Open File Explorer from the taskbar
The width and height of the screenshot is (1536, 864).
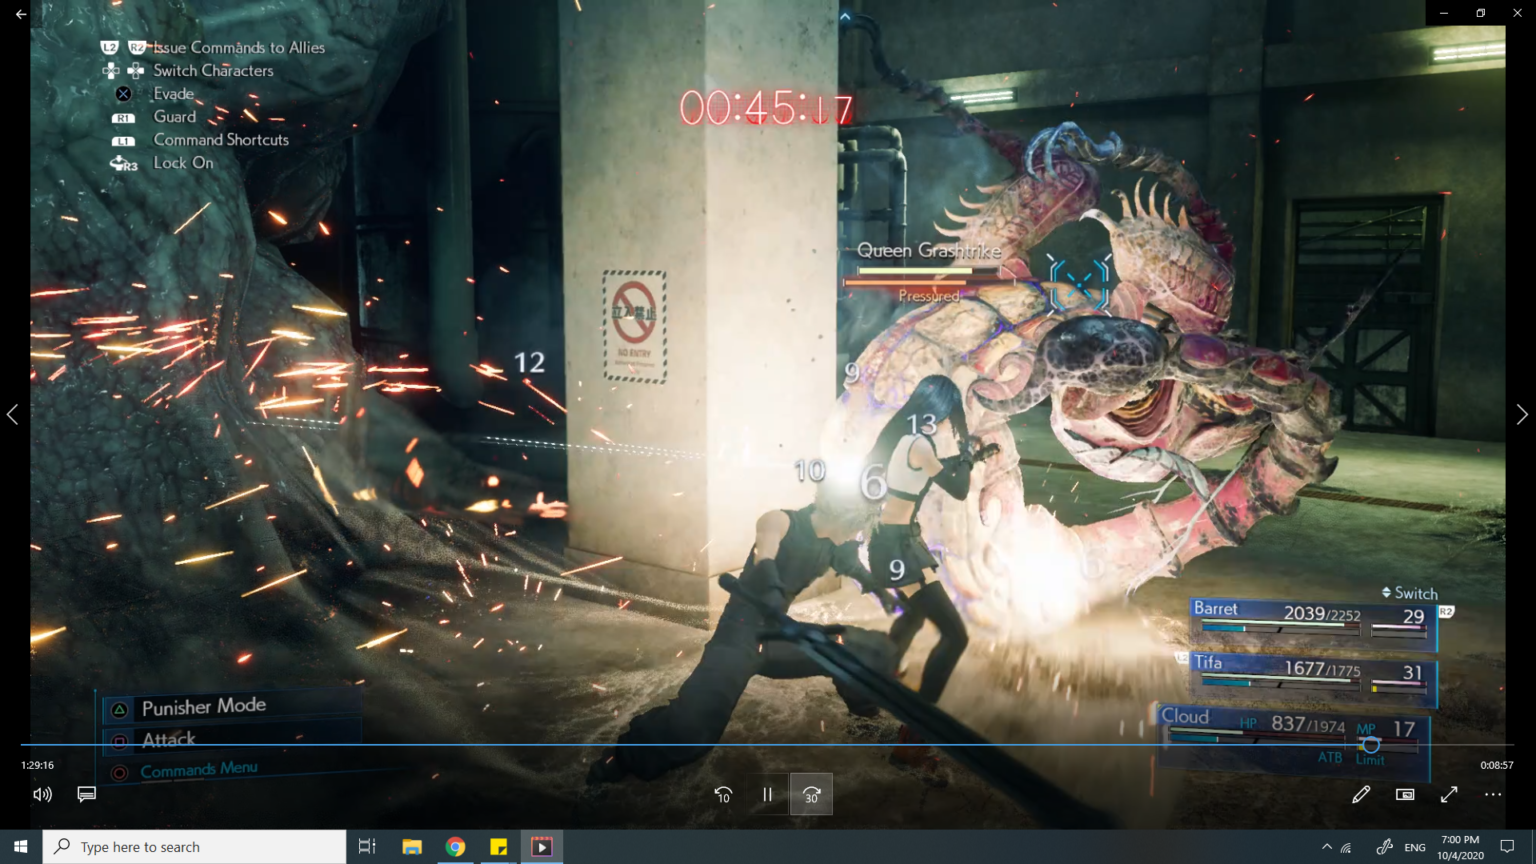411,847
